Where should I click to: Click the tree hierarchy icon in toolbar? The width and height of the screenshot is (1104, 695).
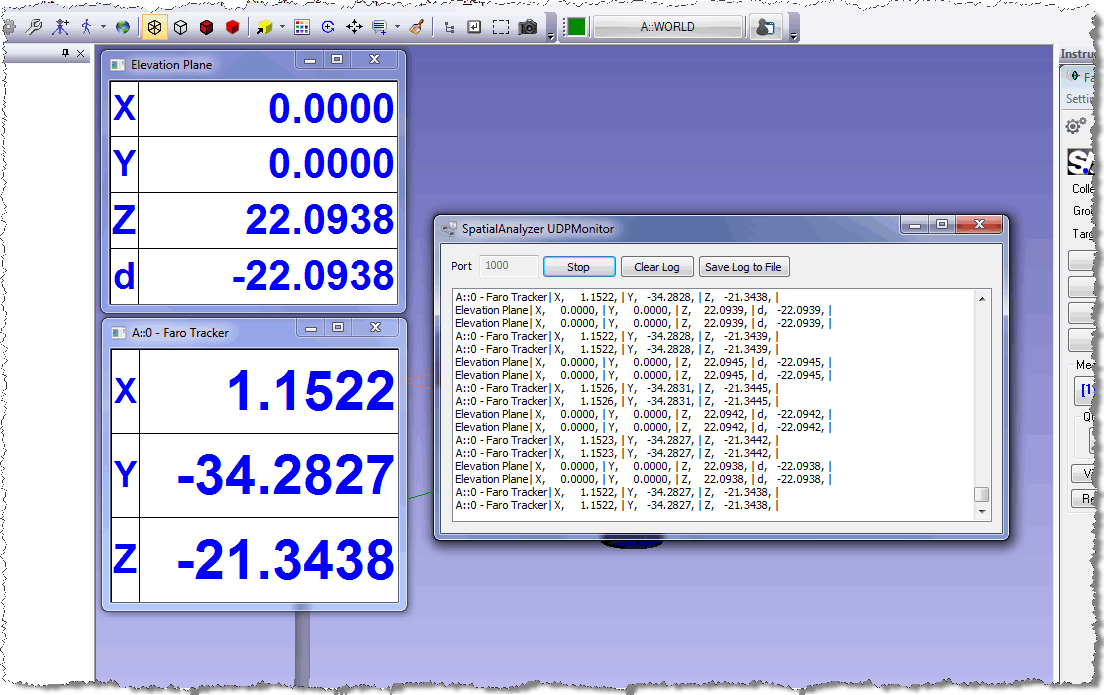point(449,27)
